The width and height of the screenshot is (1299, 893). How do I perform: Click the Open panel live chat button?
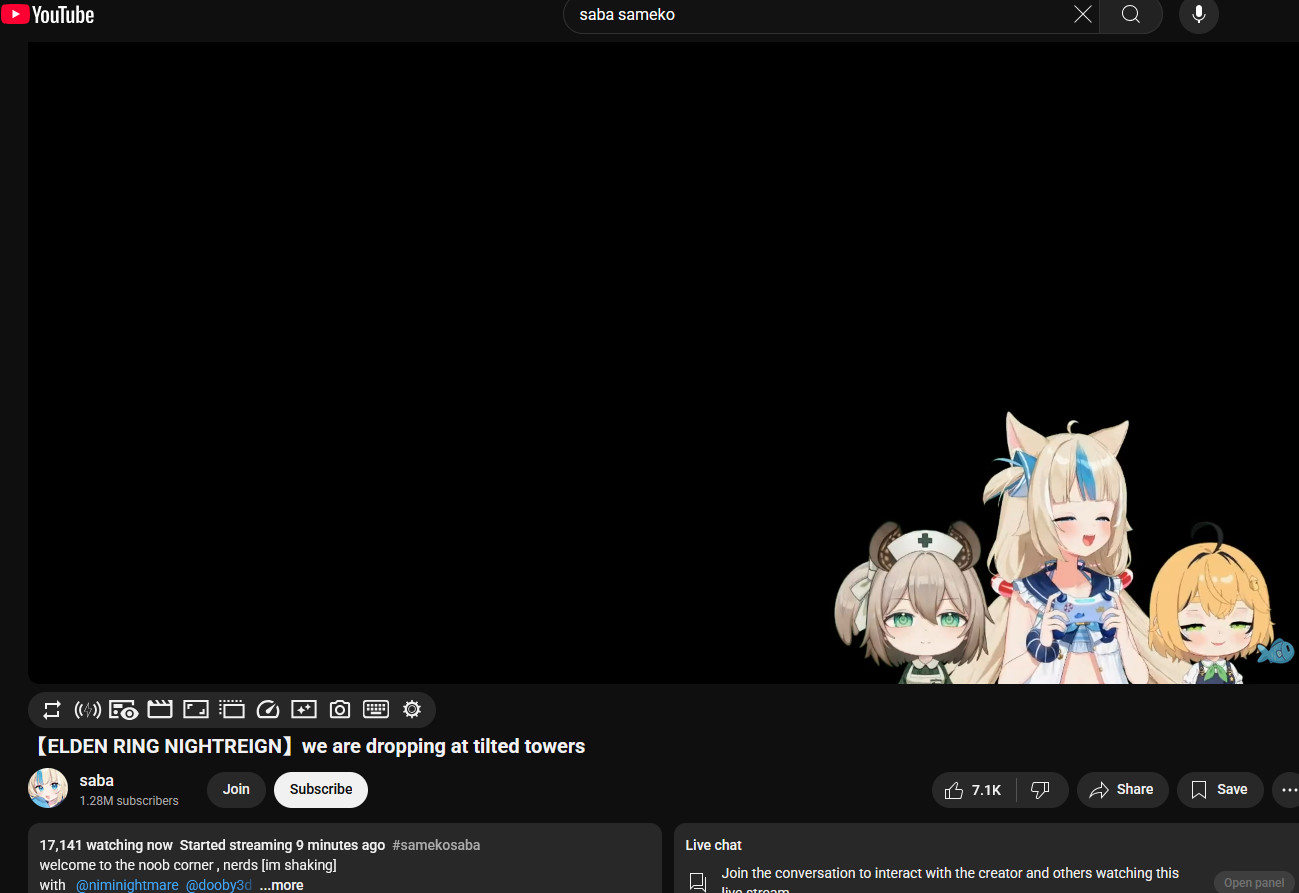(1254, 883)
